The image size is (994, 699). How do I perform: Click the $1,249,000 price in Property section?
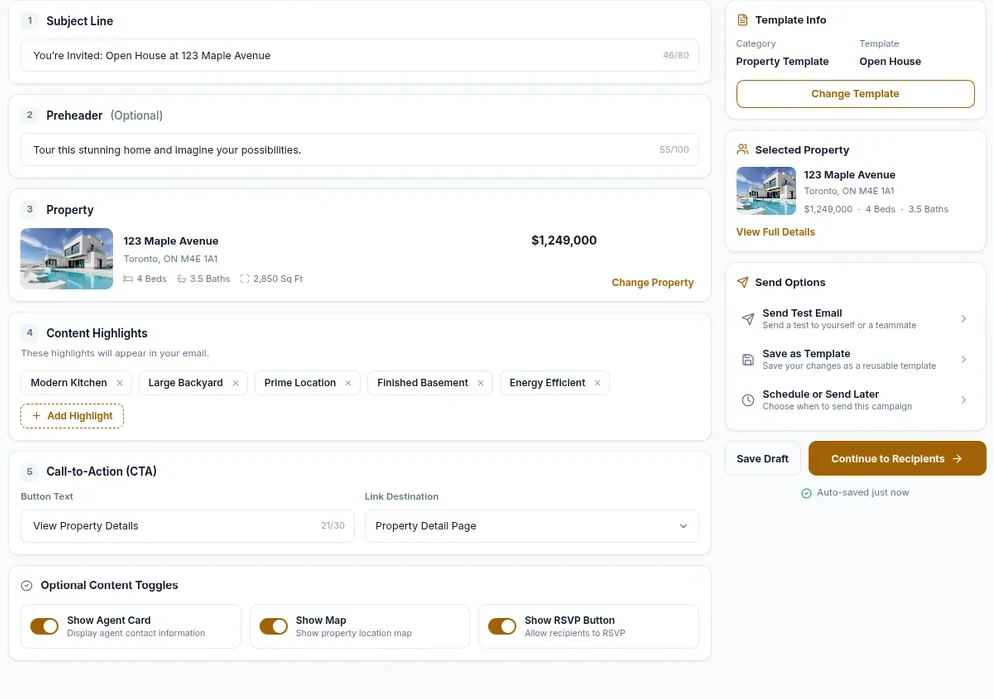[x=564, y=240]
